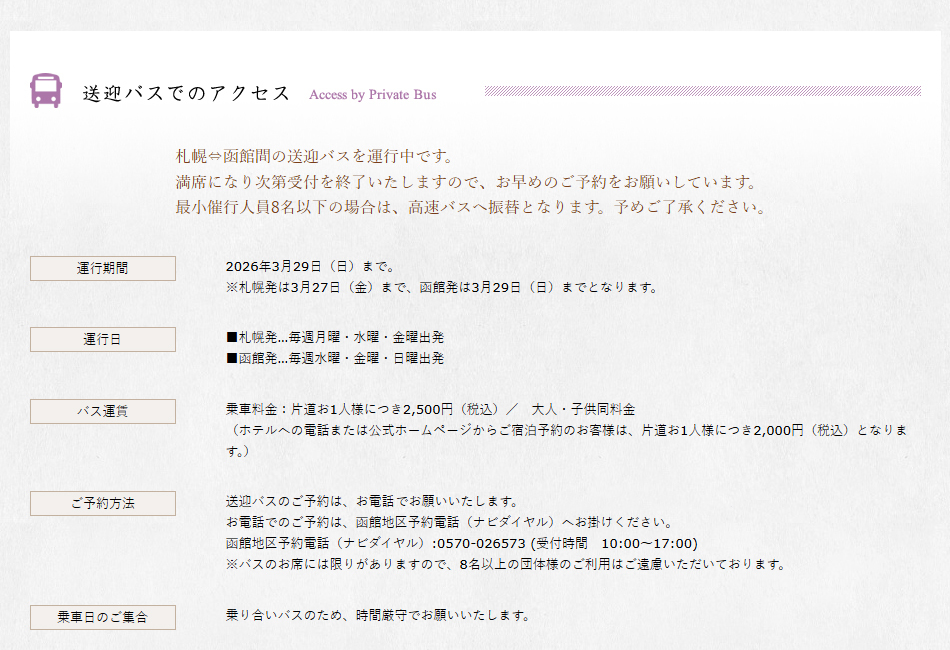Image resolution: width=950 pixels, height=650 pixels.
Task: Click the line starting 最小催行人員8名以下の場合
Action: [471, 207]
